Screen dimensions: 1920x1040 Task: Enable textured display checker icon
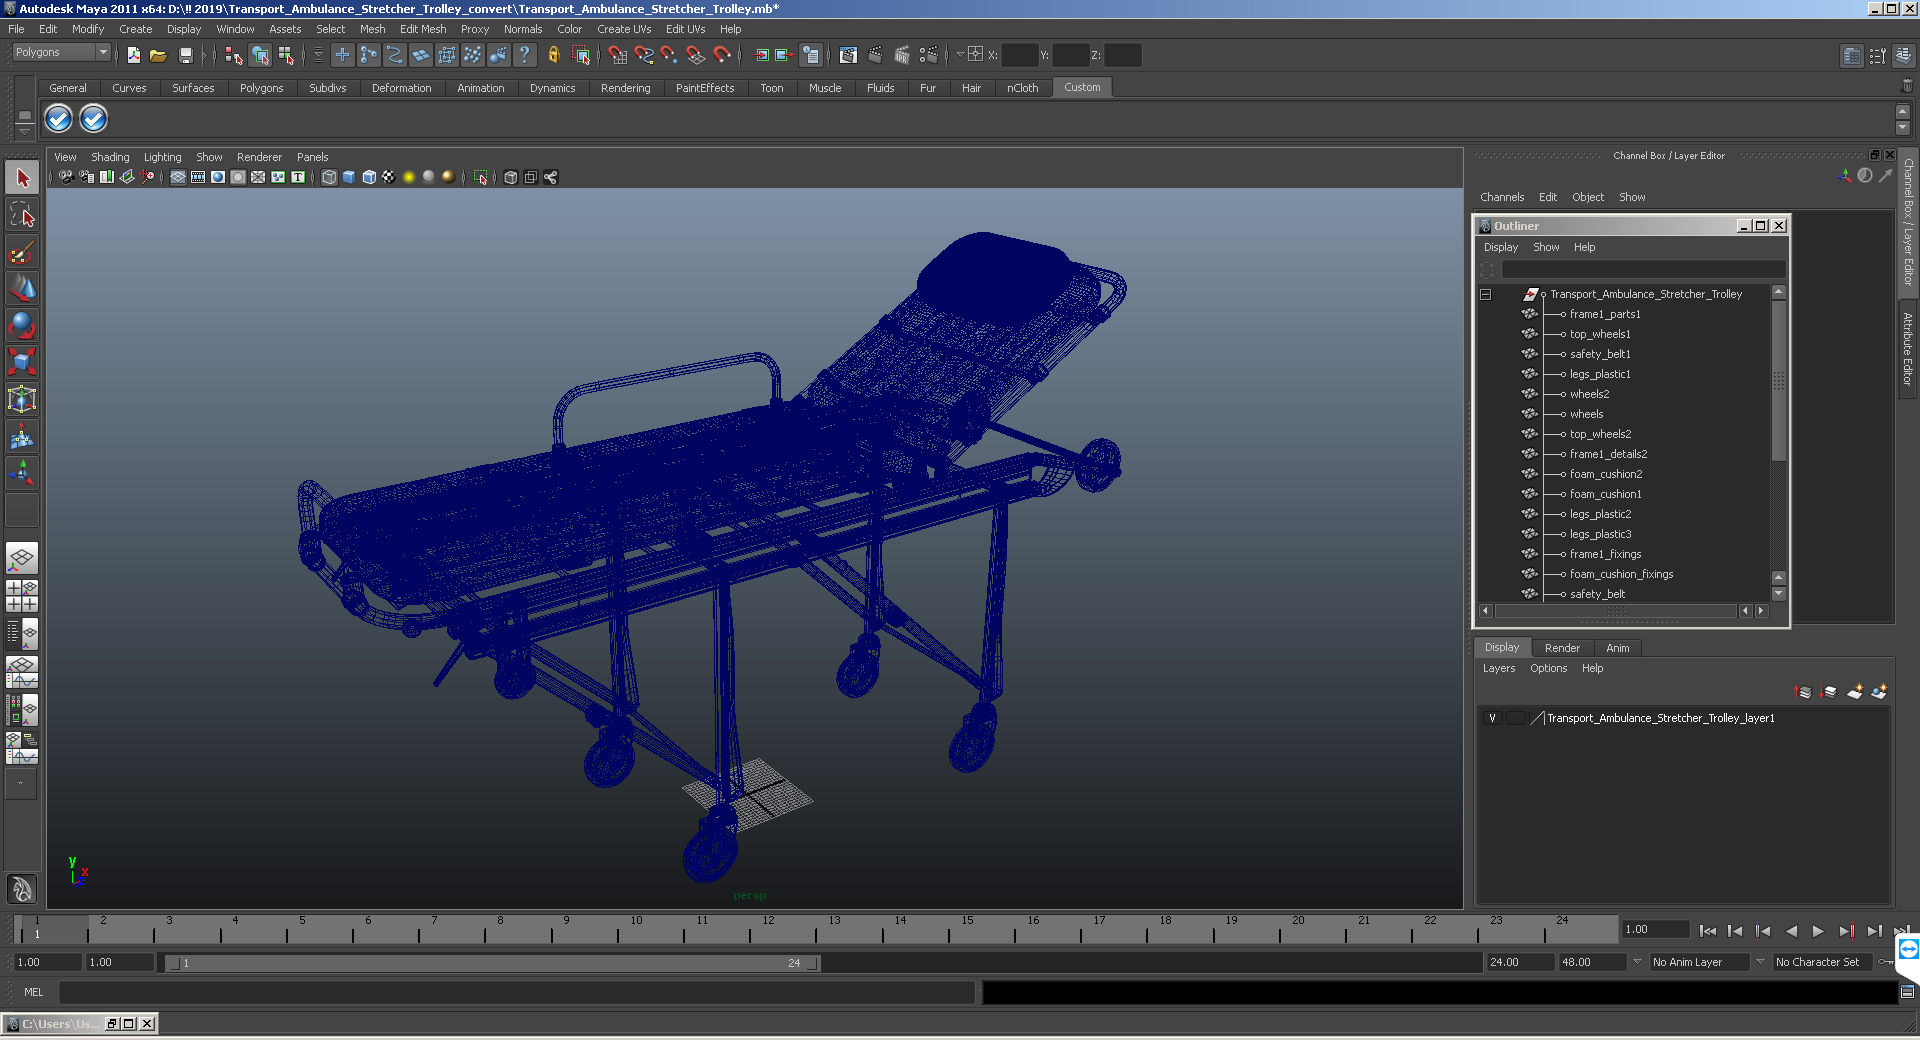pyautogui.click(x=389, y=177)
